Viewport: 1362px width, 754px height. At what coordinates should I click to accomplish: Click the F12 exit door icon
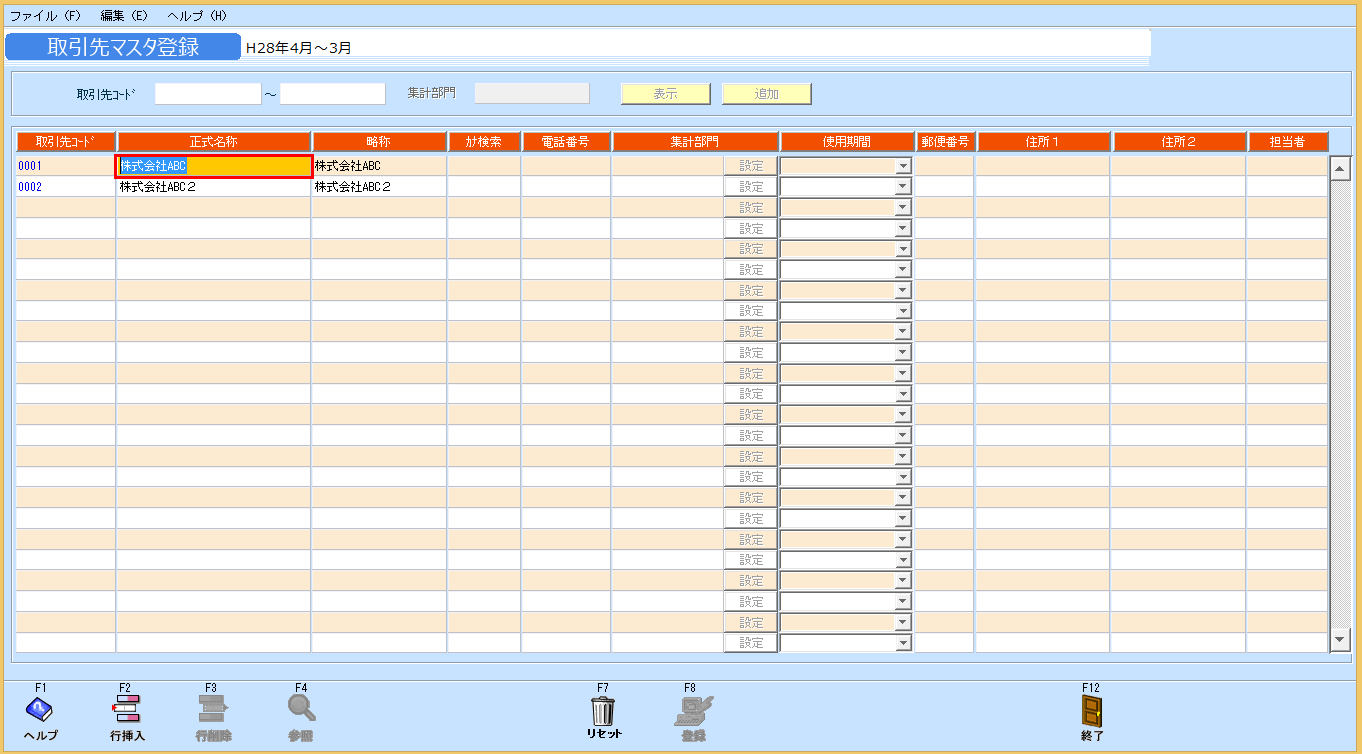pos(1092,710)
